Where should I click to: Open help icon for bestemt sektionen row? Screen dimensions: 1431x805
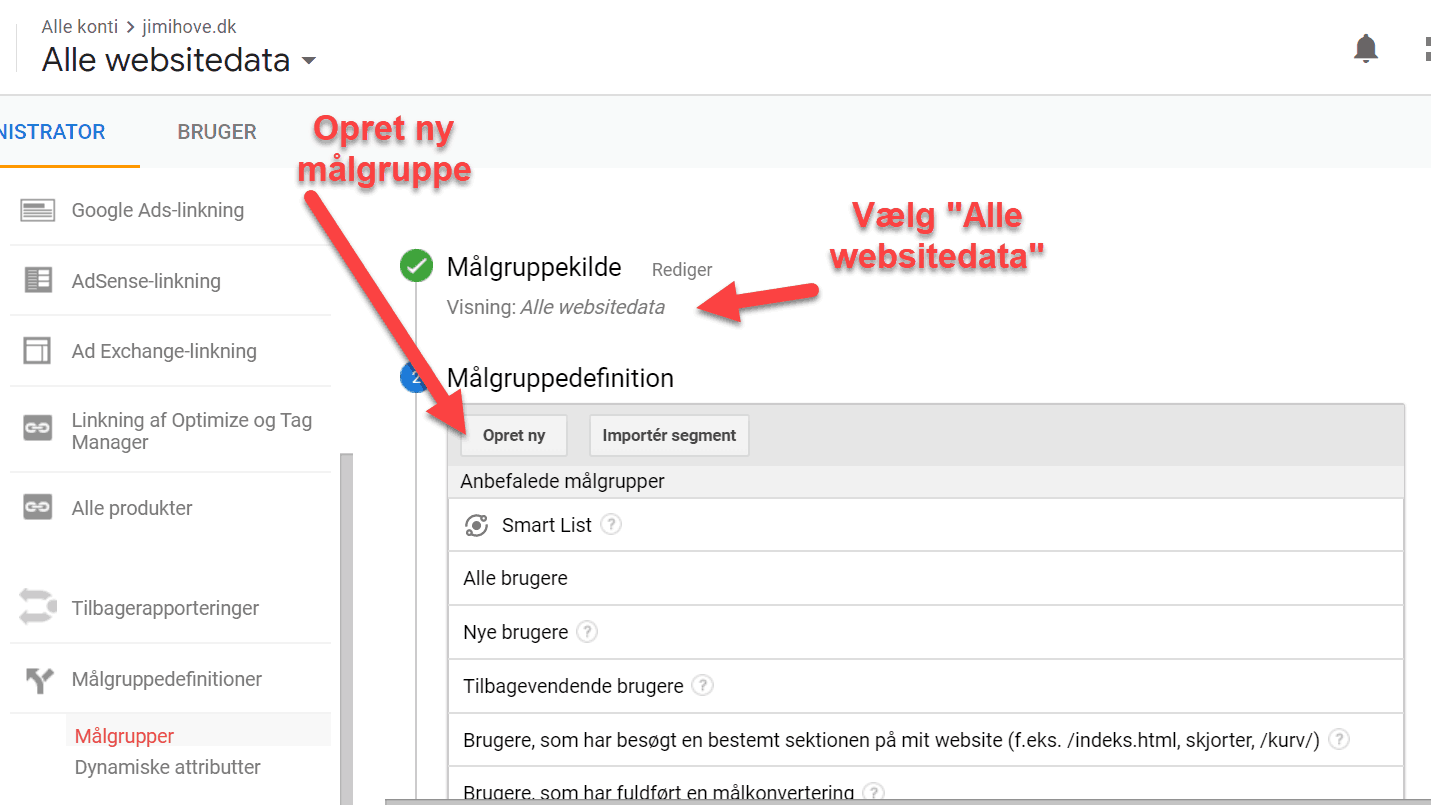pyautogui.click(x=1339, y=739)
